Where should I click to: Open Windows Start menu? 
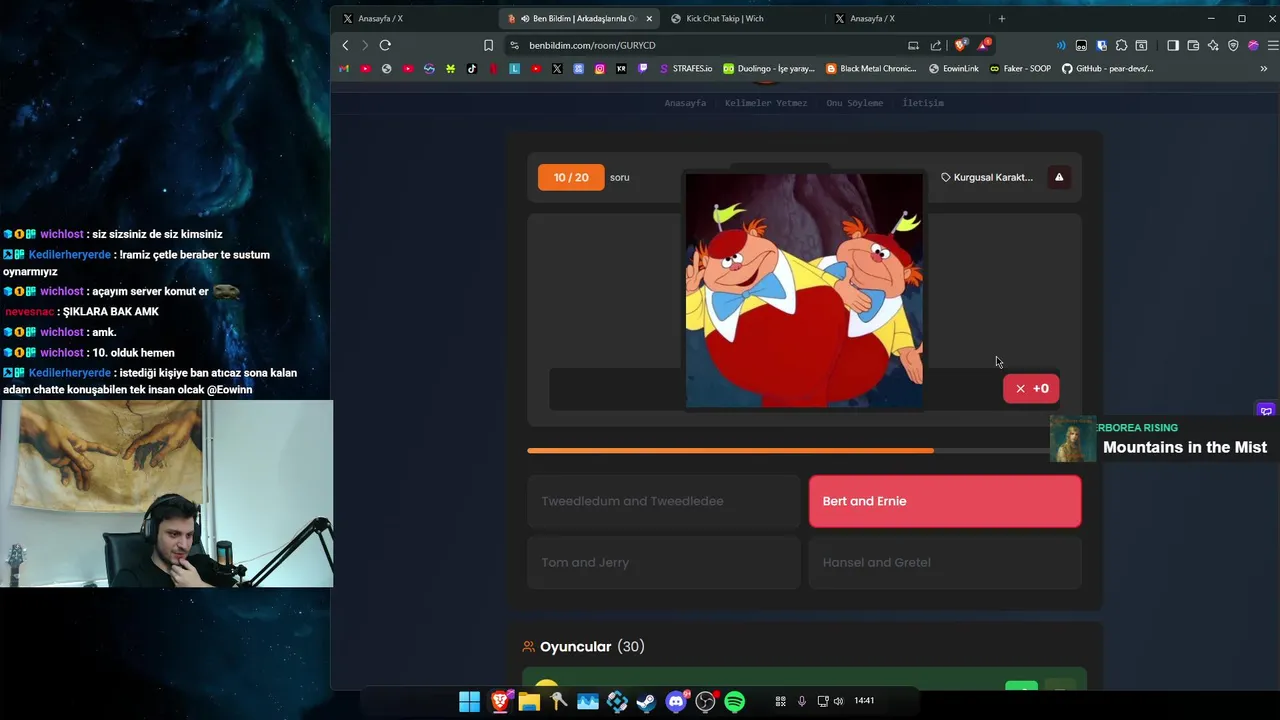tap(469, 702)
